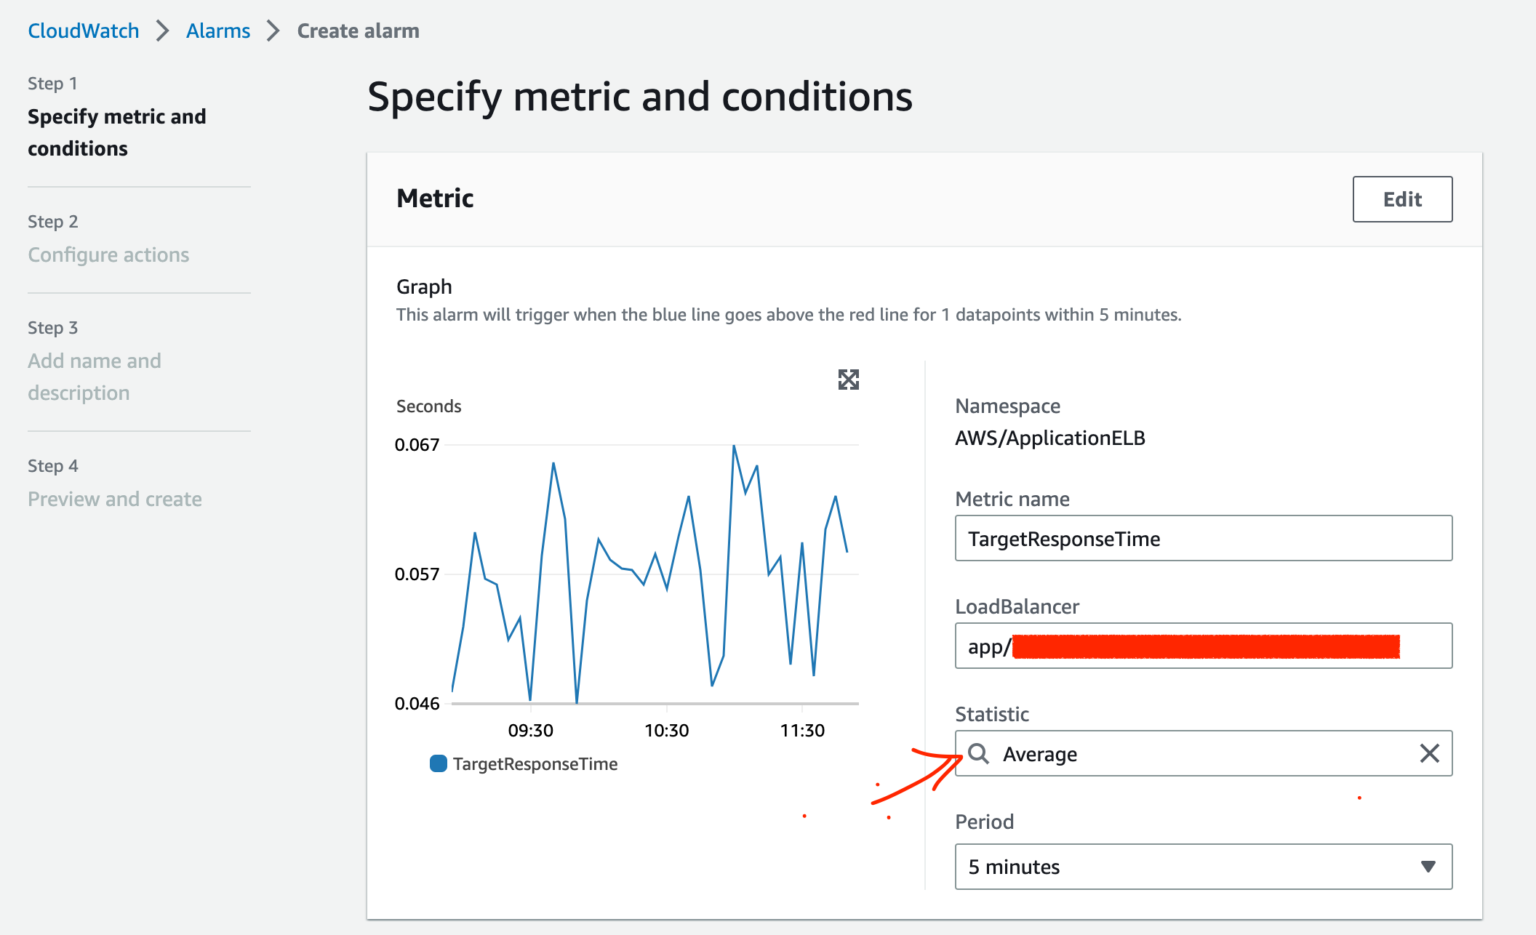Select Step 1 Specify metric and conditions

click(117, 132)
